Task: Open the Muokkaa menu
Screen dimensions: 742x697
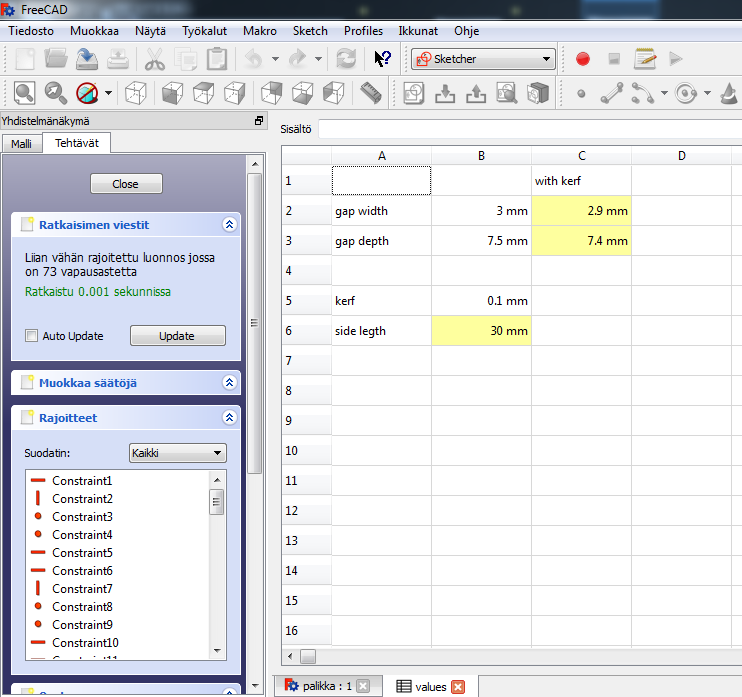Action: pos(94,31)
